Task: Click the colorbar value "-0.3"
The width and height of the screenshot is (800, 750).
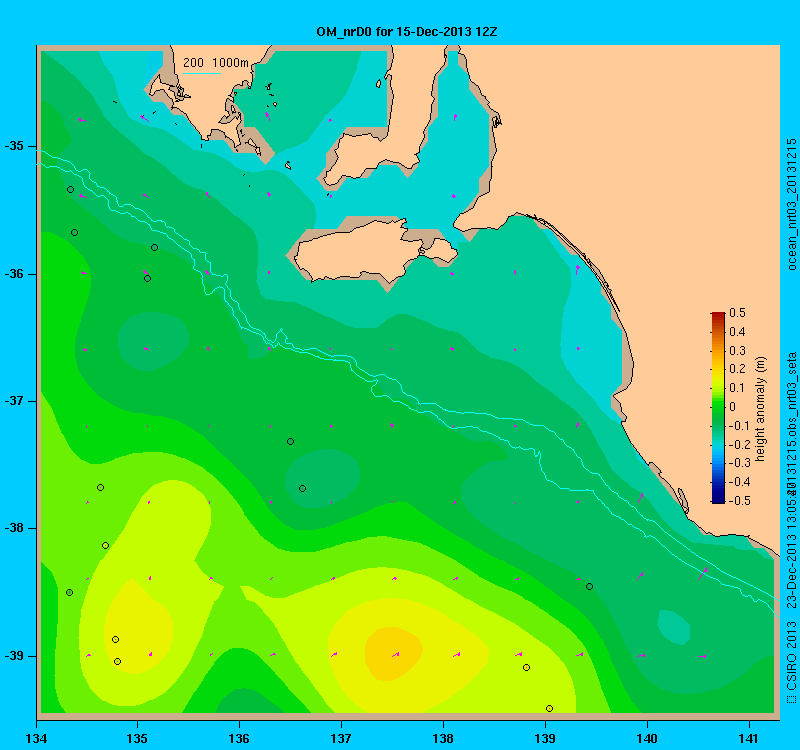Action: pyautogui.click(x=739, y=463)
